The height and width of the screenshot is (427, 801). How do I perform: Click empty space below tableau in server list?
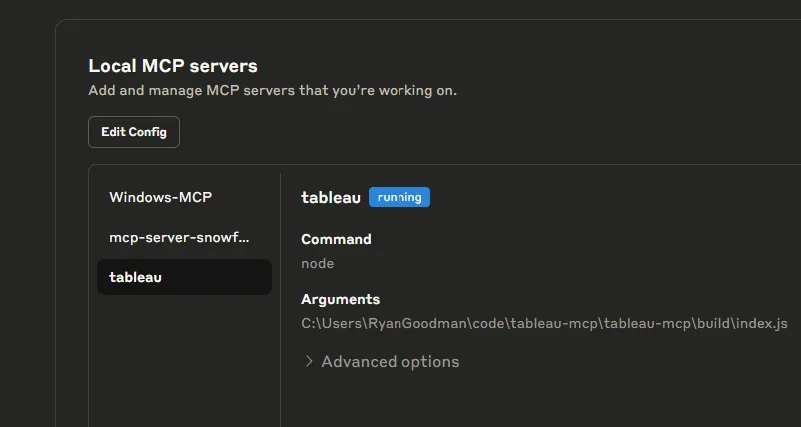click(x=184, y=358)
